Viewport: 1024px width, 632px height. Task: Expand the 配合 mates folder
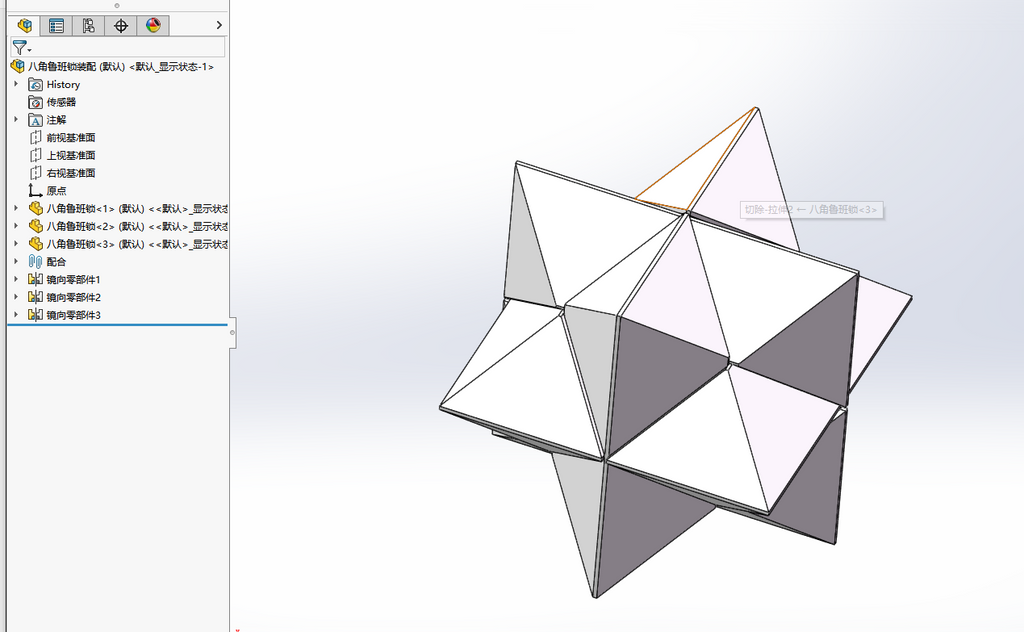(x=16, y=261)
